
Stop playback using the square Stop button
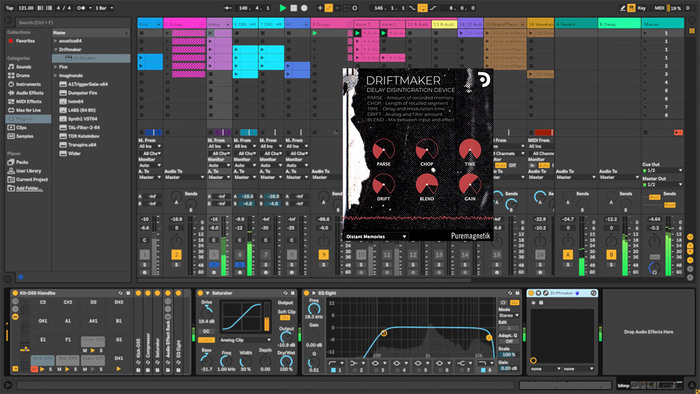(x=294, y=8)
